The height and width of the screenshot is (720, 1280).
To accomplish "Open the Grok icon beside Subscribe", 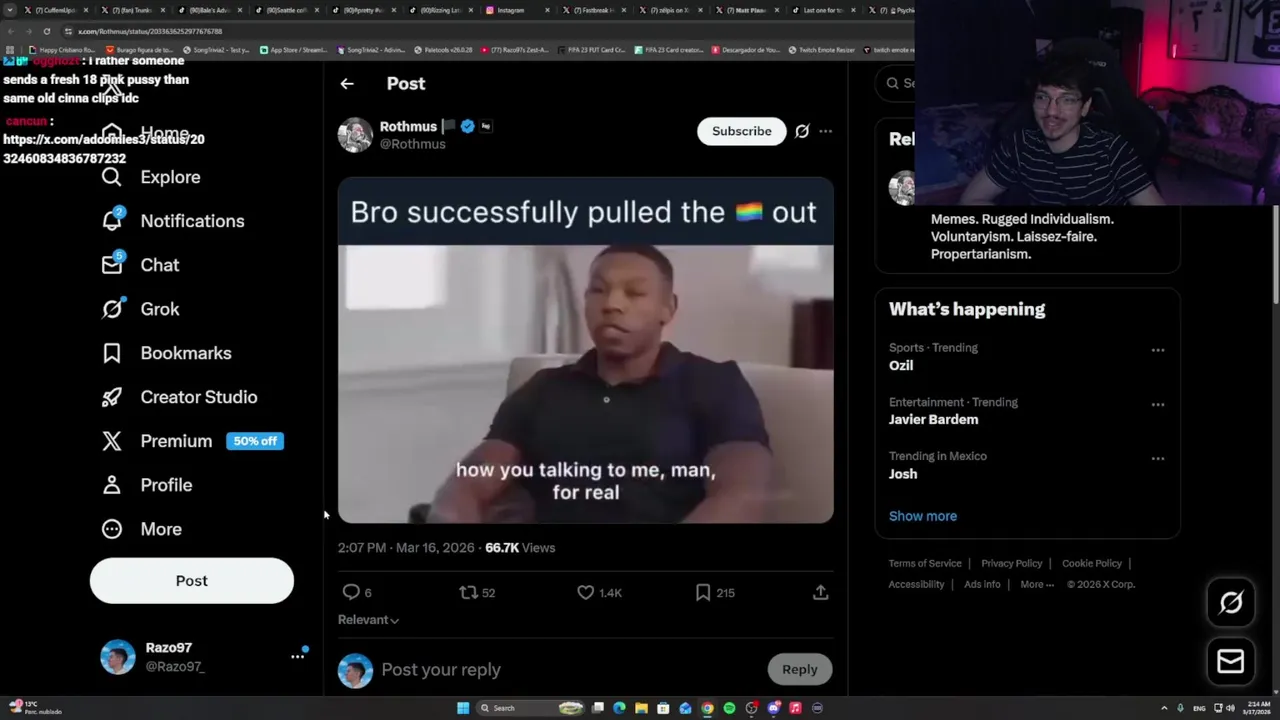I will [x=802, y=131].
